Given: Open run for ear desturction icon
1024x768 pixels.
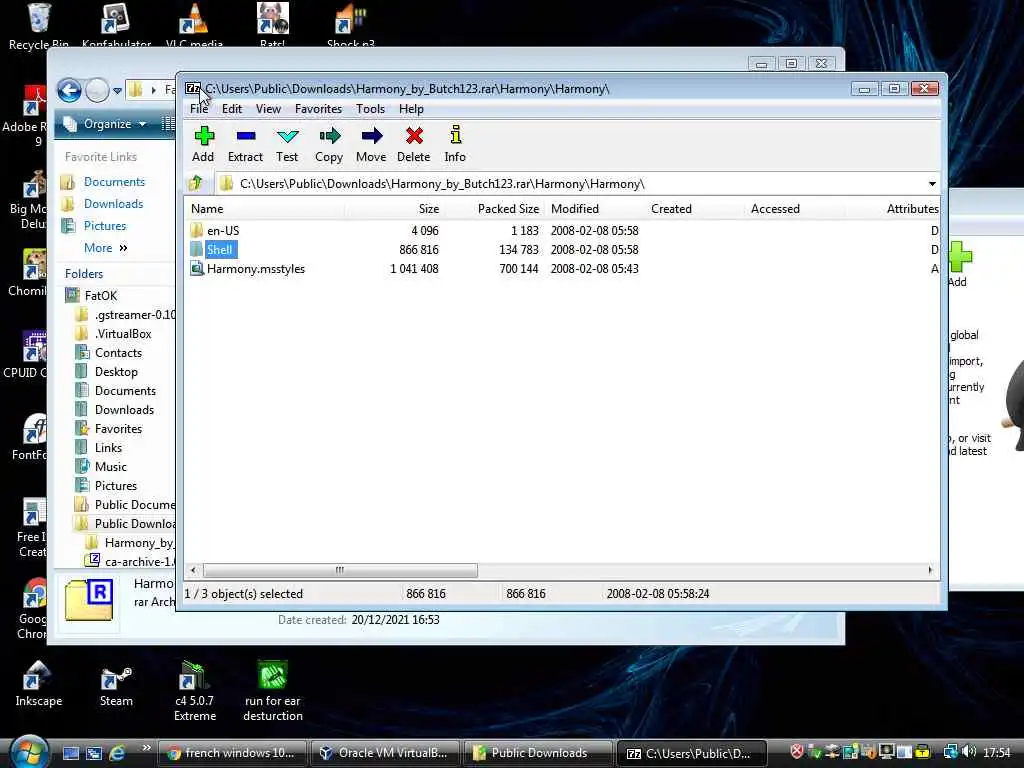Looking at the screenshot, I should [x=273, y=691].
